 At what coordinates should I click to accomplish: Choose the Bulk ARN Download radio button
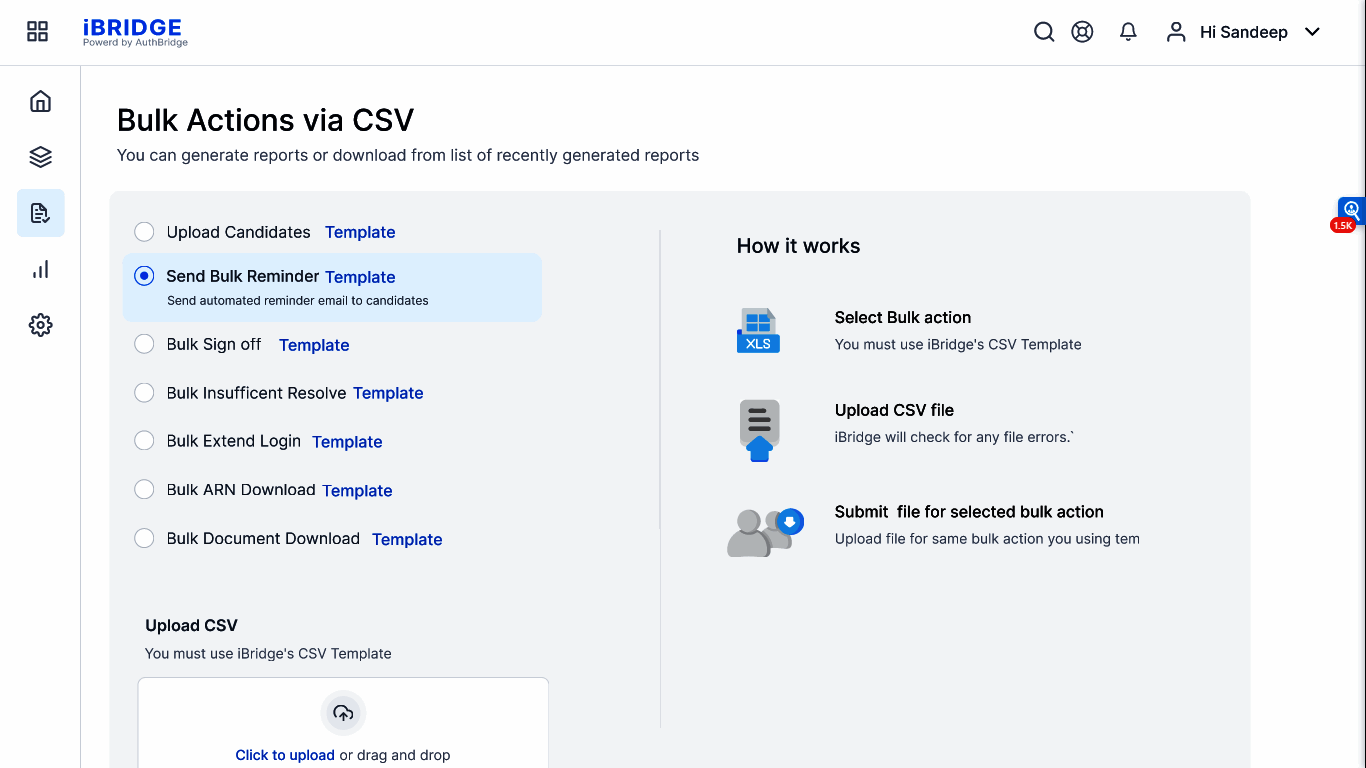(144, 489)
